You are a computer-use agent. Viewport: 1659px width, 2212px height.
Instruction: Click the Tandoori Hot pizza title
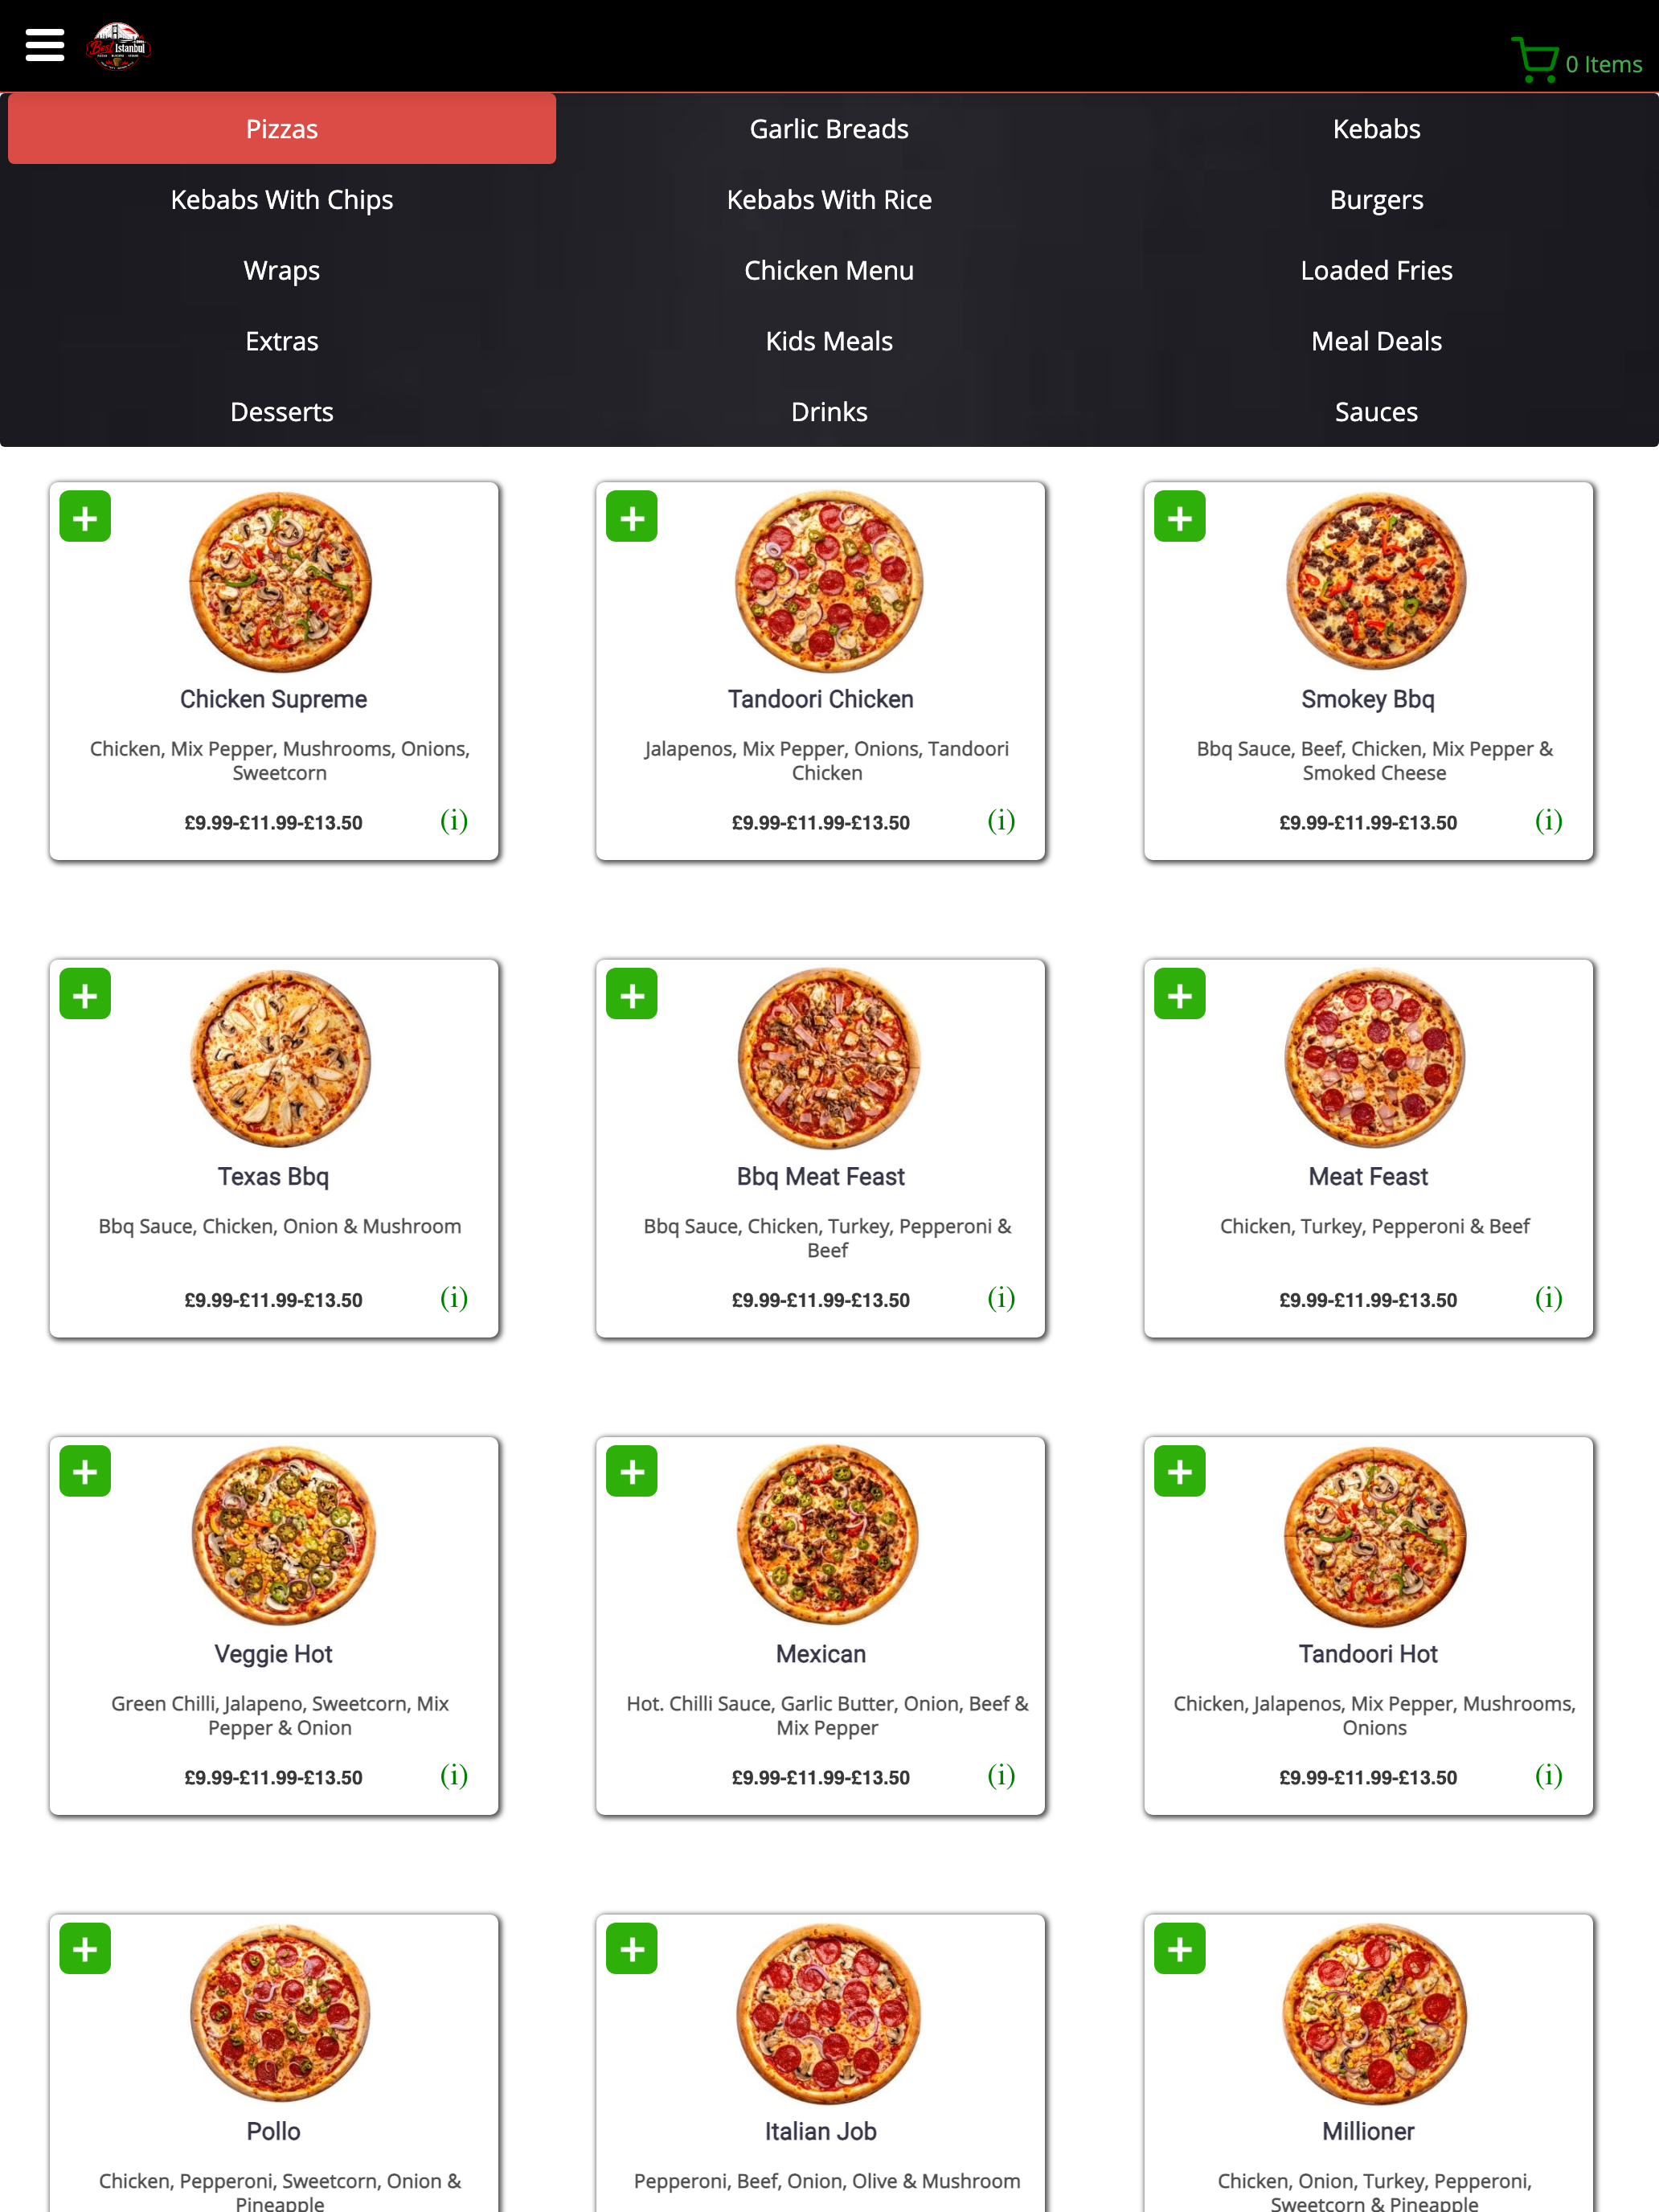[1367, 1654]
